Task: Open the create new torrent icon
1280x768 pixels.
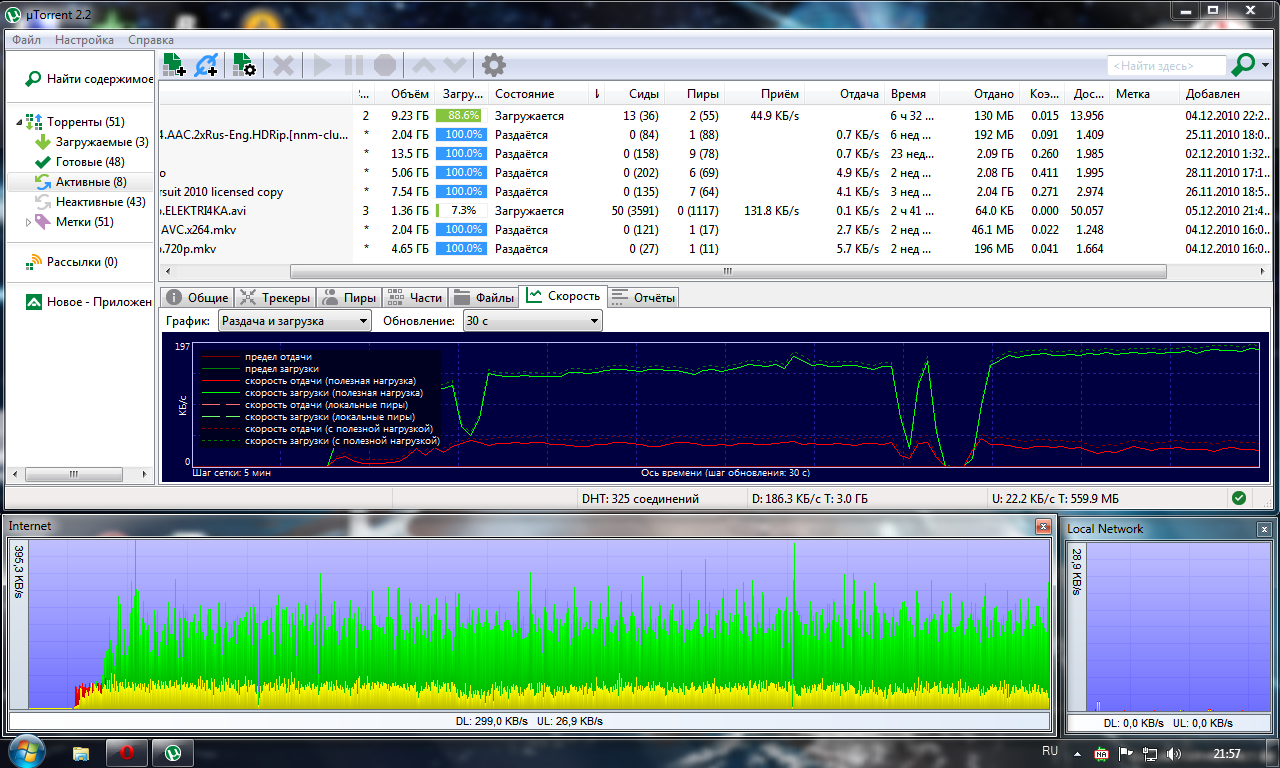Action: [245, 65]
